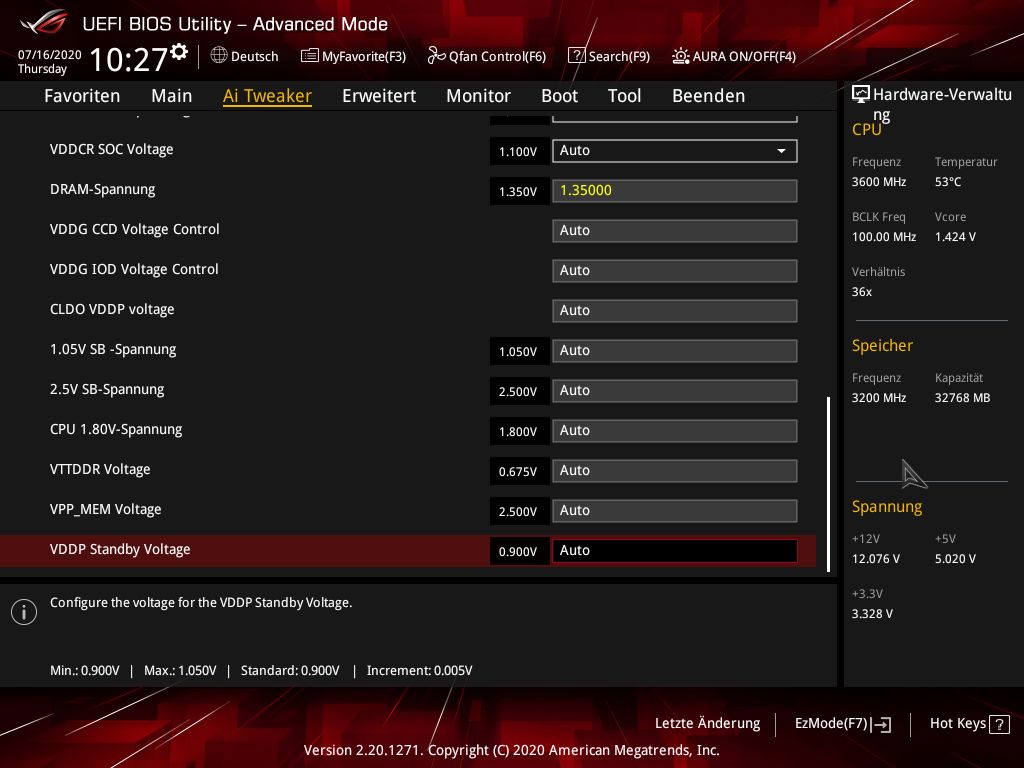
Task: Click the AURA light icon
Action: pos(680,56)
